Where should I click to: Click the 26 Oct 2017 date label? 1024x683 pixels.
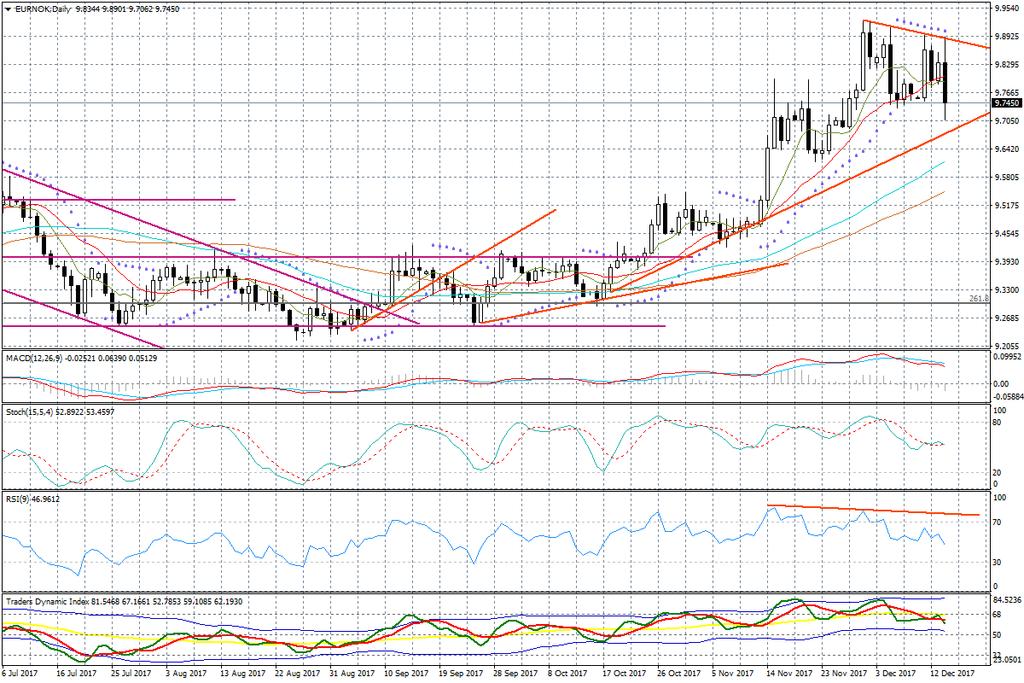(679, 673)
